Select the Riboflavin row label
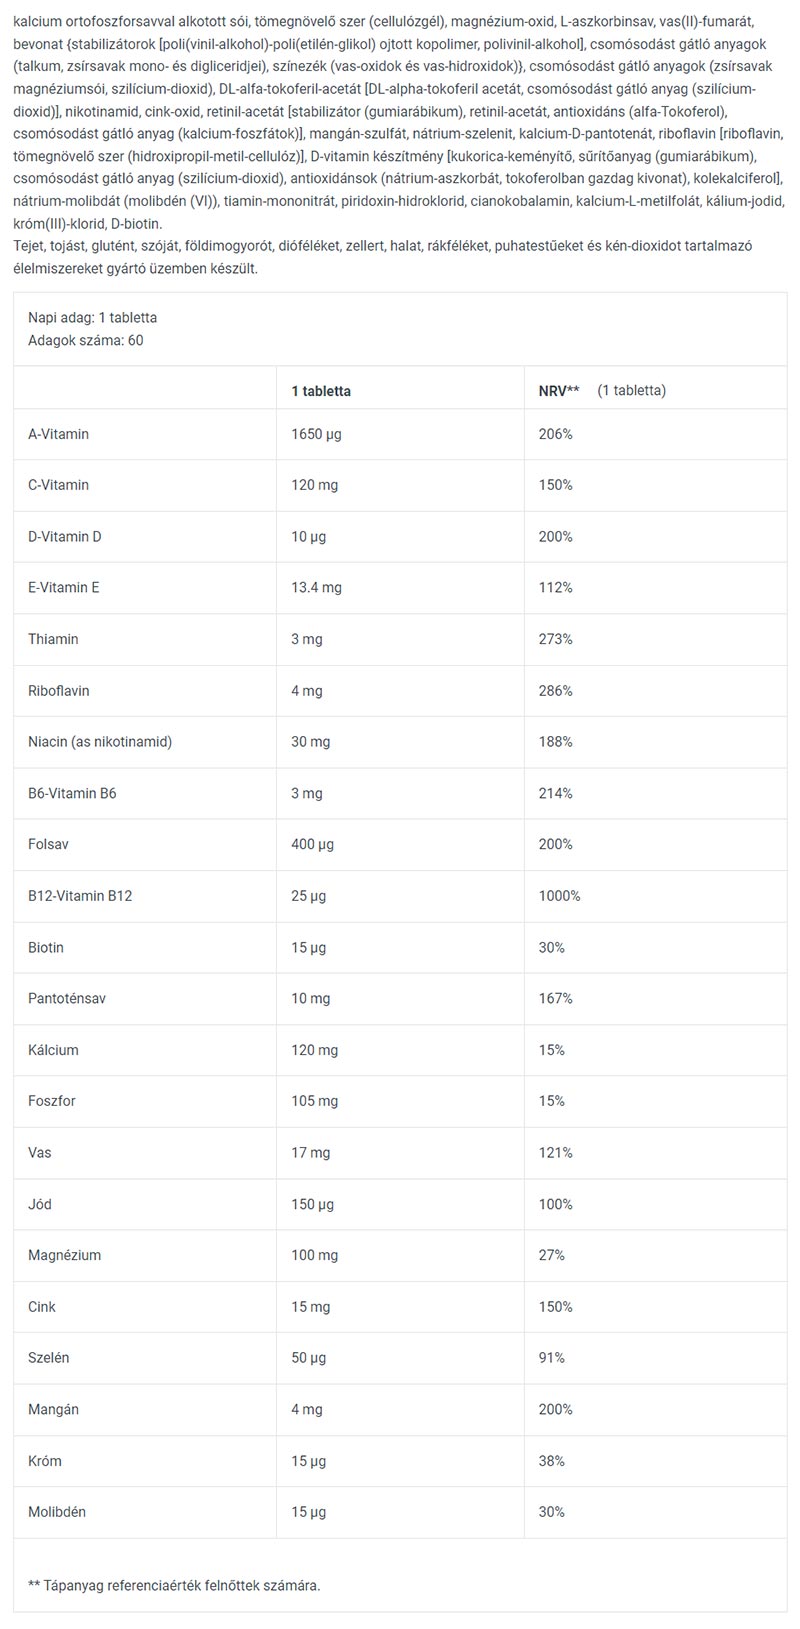This screenshot has width=800, height=1629. coord(59,691)
